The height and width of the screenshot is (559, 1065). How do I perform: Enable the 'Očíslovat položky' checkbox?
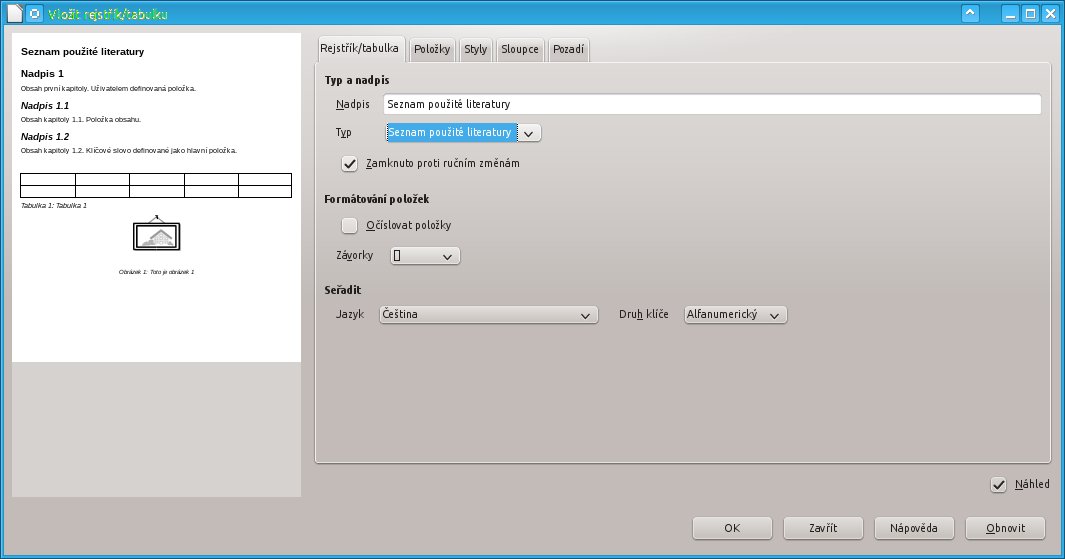350,225
